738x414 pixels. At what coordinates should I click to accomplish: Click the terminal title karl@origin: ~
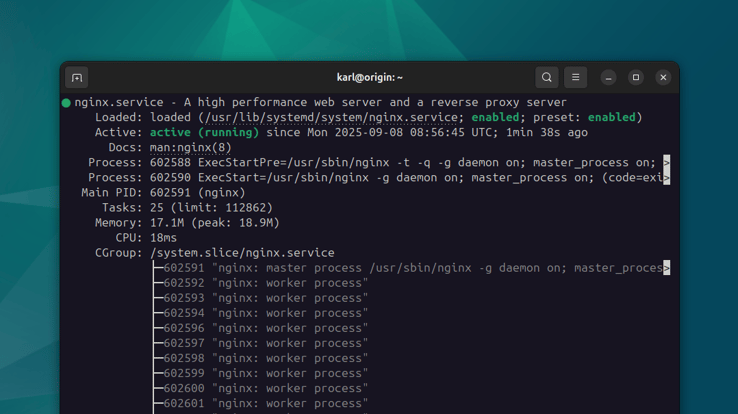click(x=369, y=78)
